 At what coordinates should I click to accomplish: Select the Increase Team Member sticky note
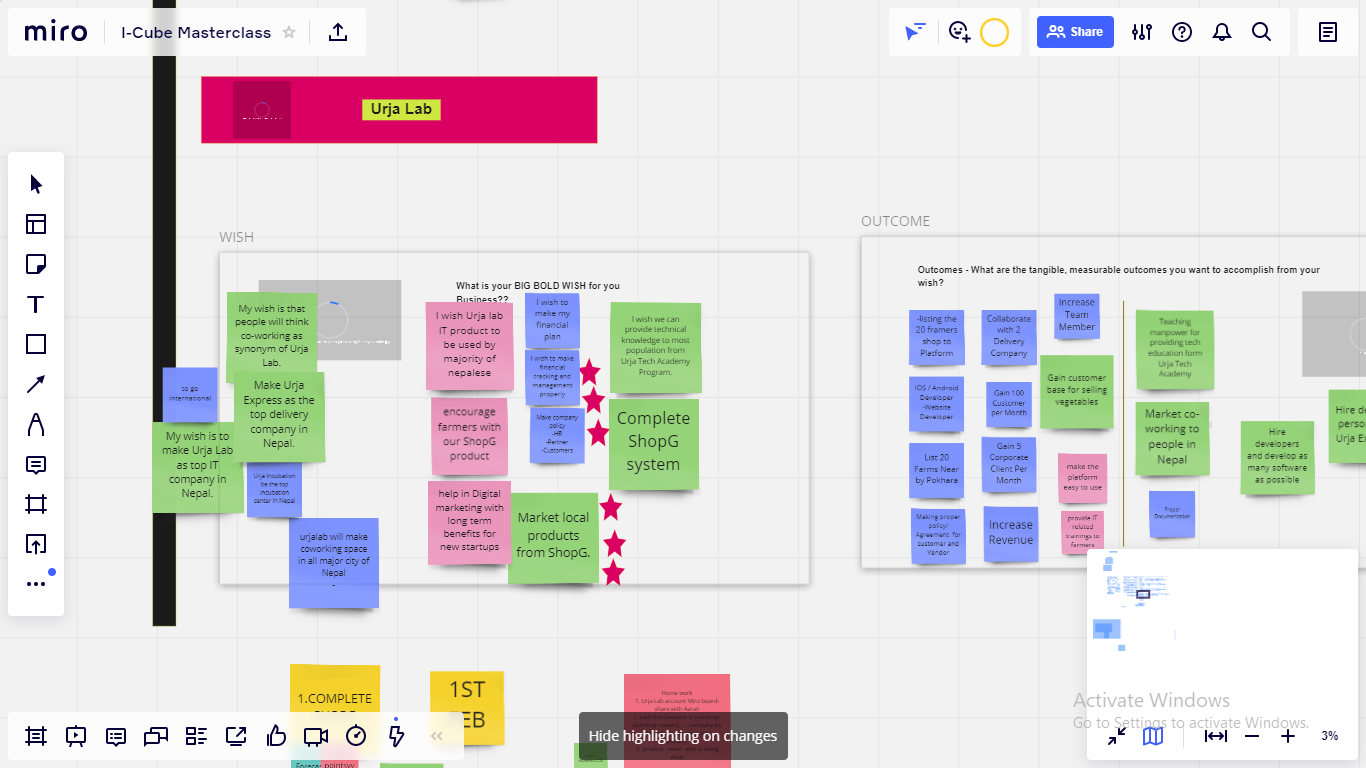[1077, 314]
